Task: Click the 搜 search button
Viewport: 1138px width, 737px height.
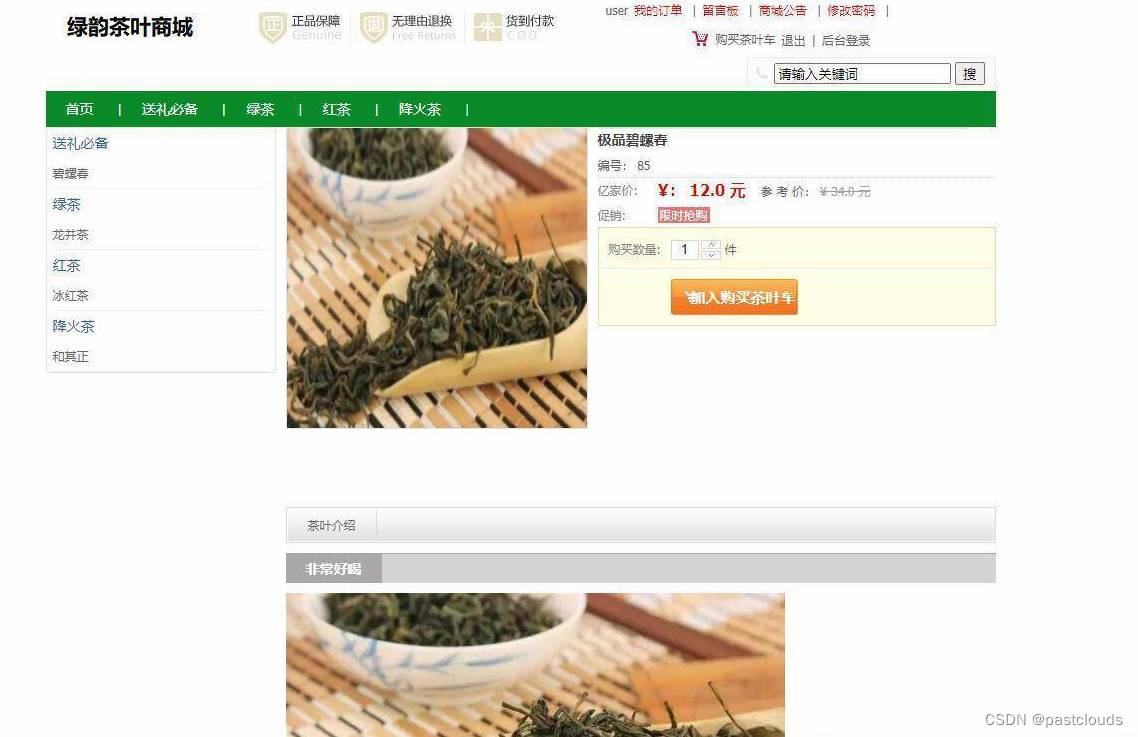Action: tap(970, 73)
